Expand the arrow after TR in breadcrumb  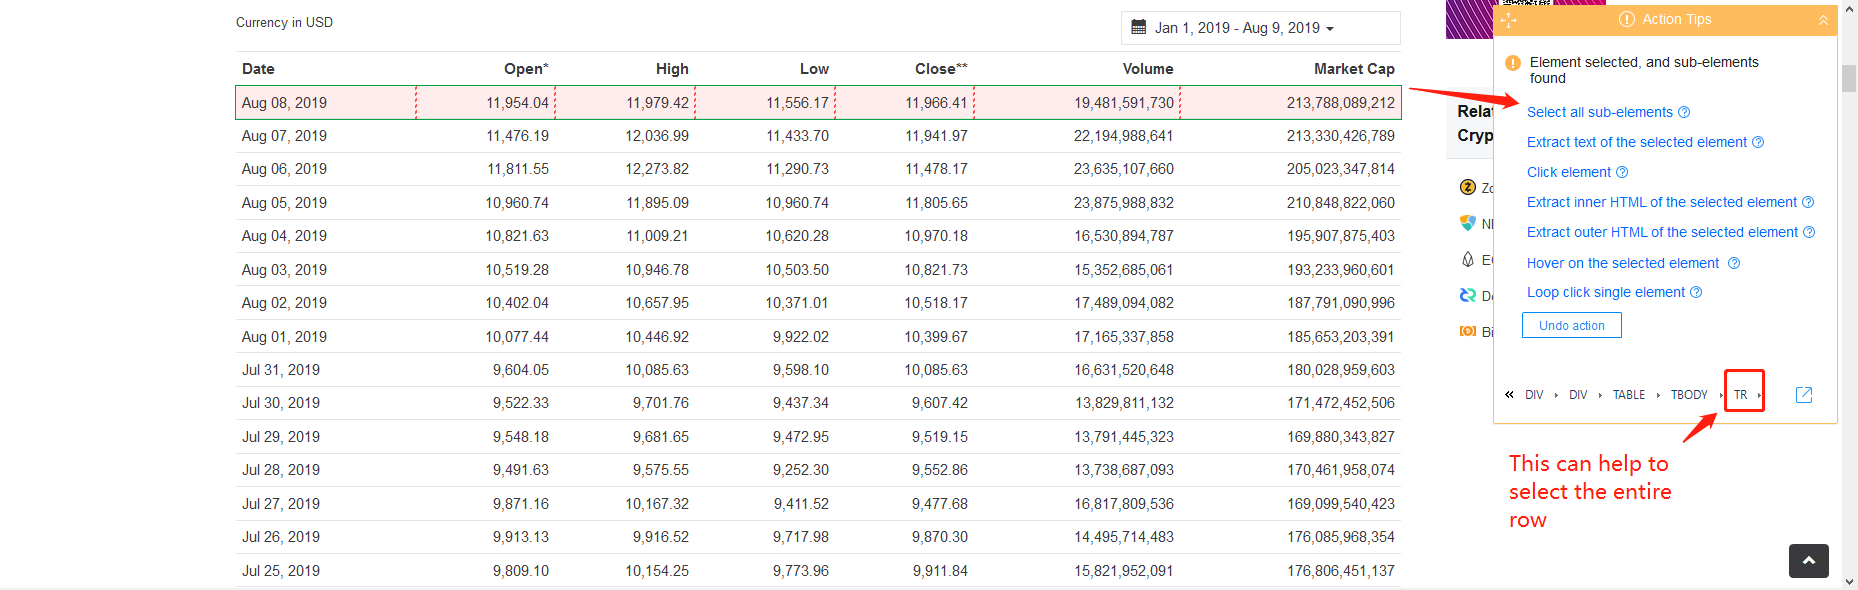[x=1759, y=395]
